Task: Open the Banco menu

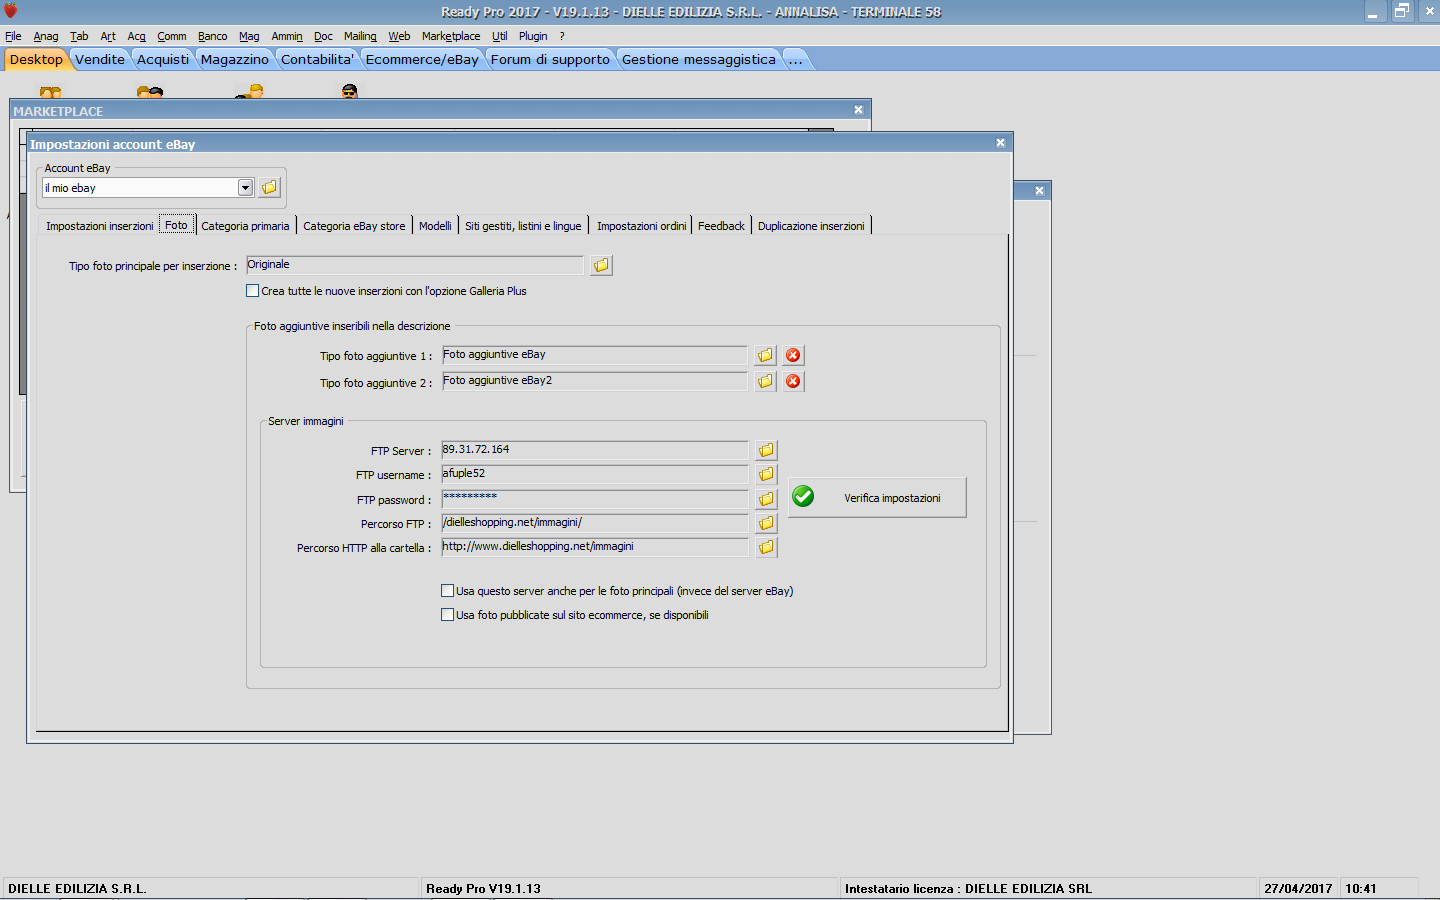Action: pos(212,36)
